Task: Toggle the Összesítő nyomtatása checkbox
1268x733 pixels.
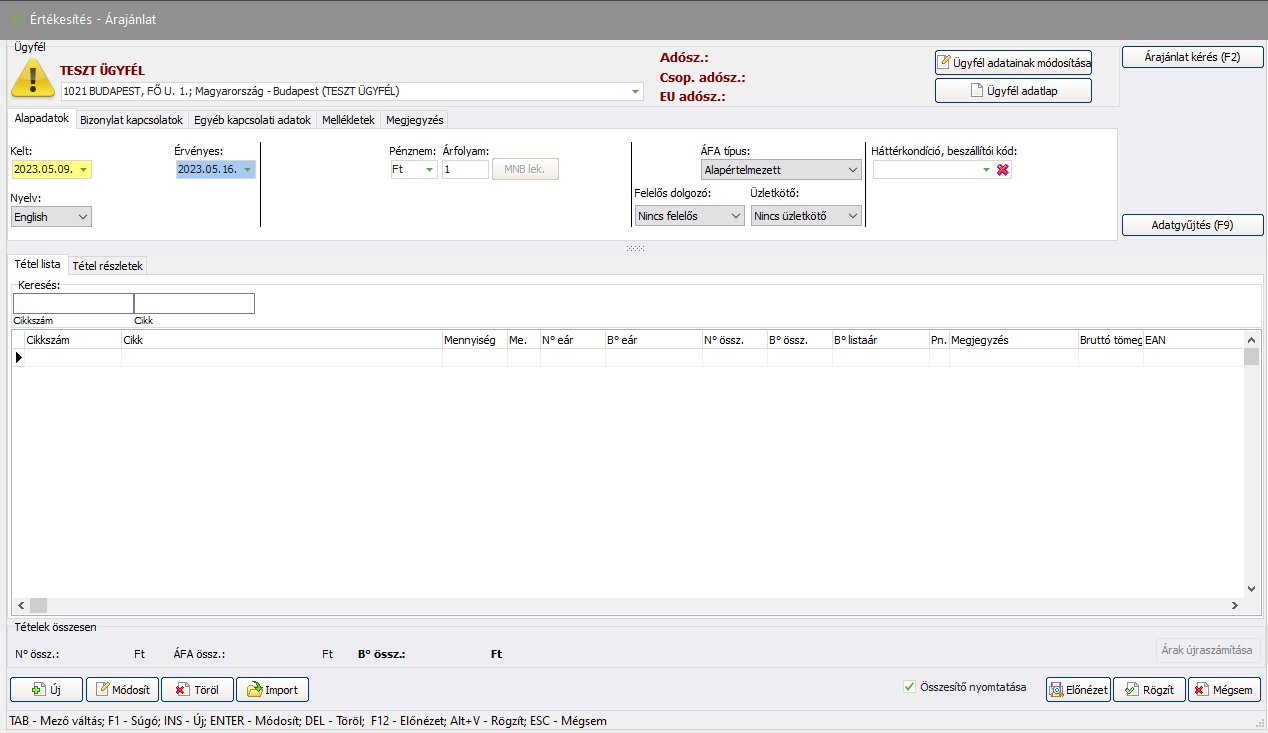Action: click(909, 687)
